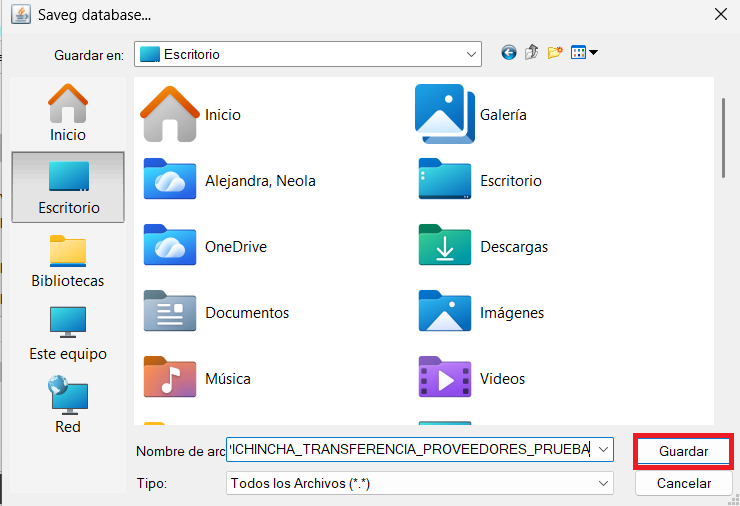Open Bibliotecas in the left sidebar
Screen dimensions: 740x506
click(68, 261)
